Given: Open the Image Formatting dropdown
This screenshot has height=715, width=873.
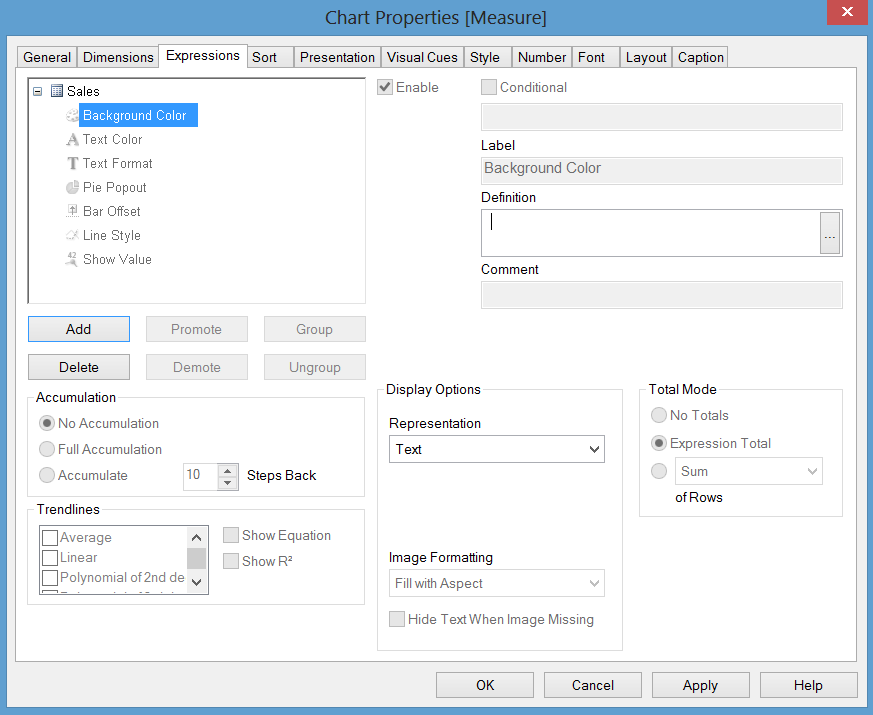Looking at the screenshot, I should tap(497, 583).
